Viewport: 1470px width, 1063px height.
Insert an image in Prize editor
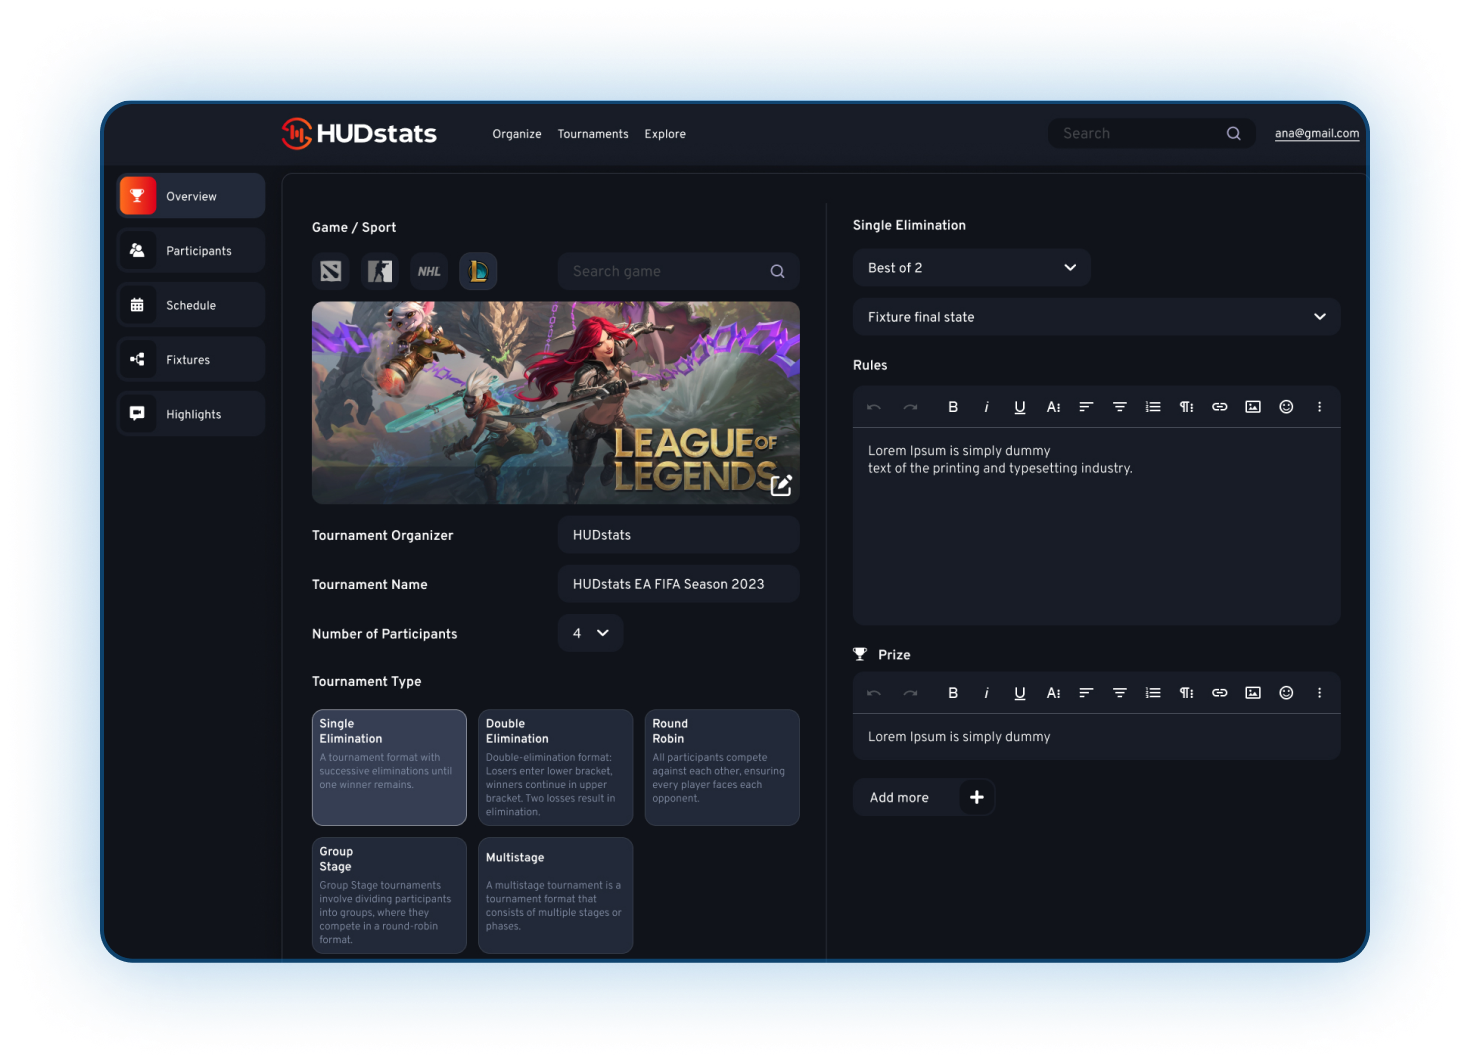[x=1253, y=693]
